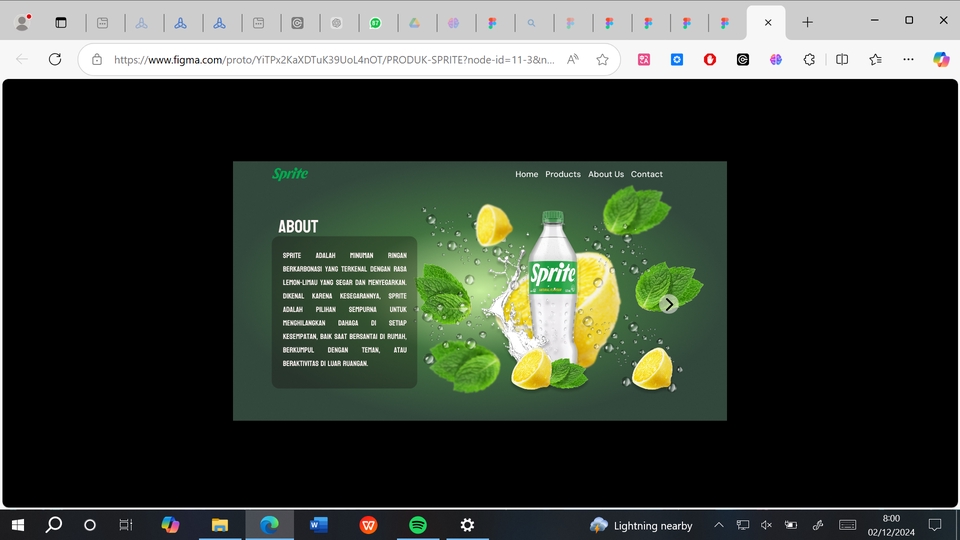Click the next arrow chevron button
960x540 pixels.
669,304
